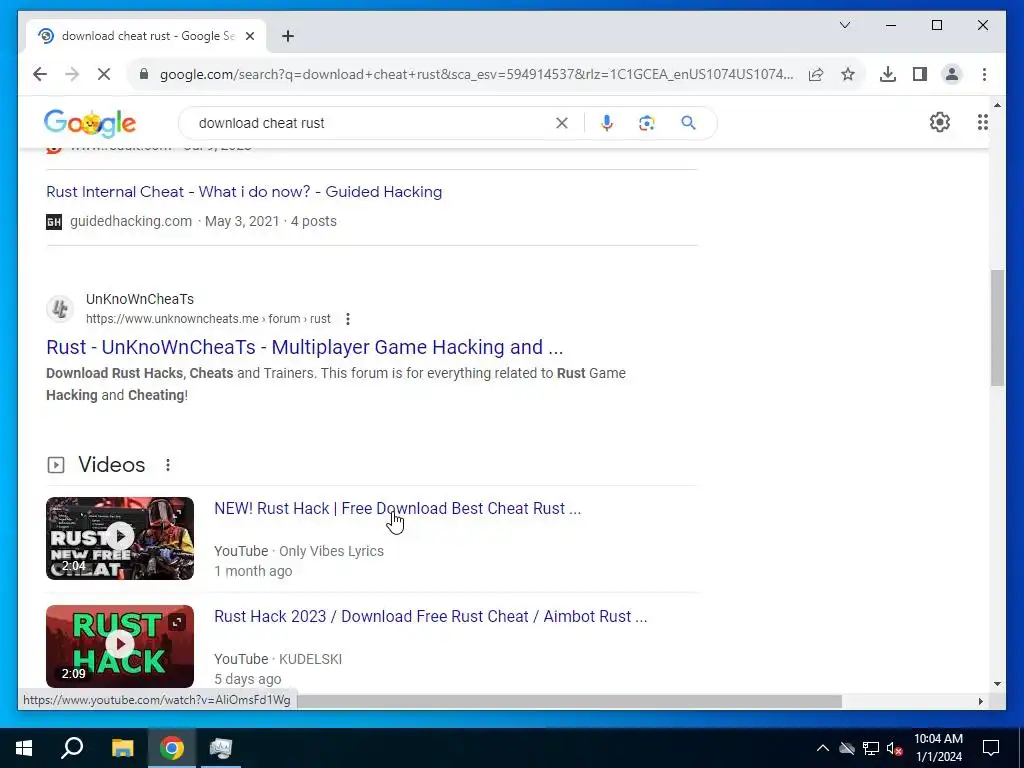Play the 2:04 Rust New Free Cheat thumbnail
This screenshot has width=1024, height=768.
click(x=120, y=538)
